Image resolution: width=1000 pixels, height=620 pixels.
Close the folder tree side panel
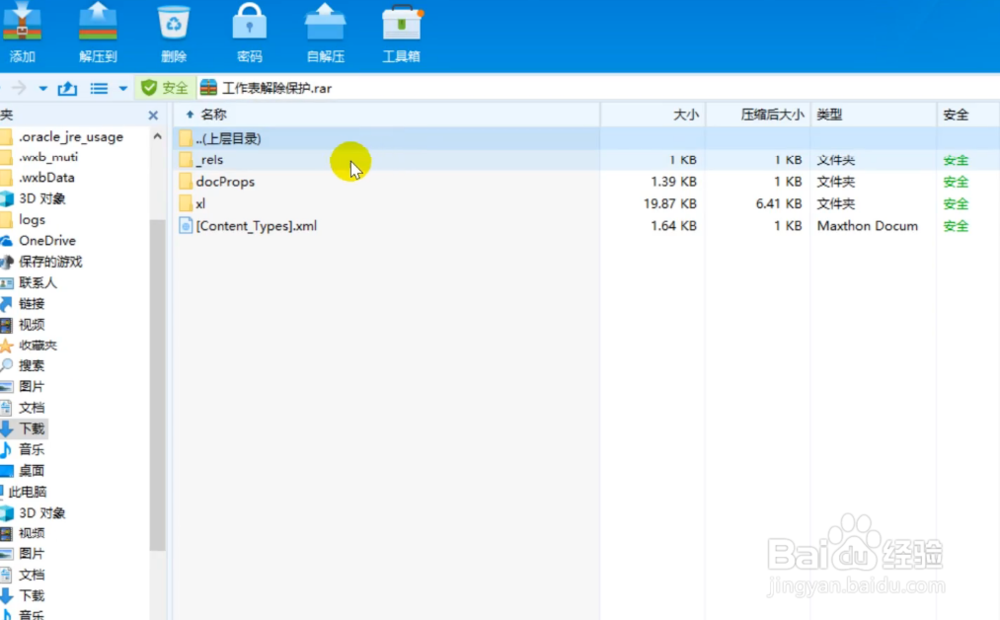[153, 115]
